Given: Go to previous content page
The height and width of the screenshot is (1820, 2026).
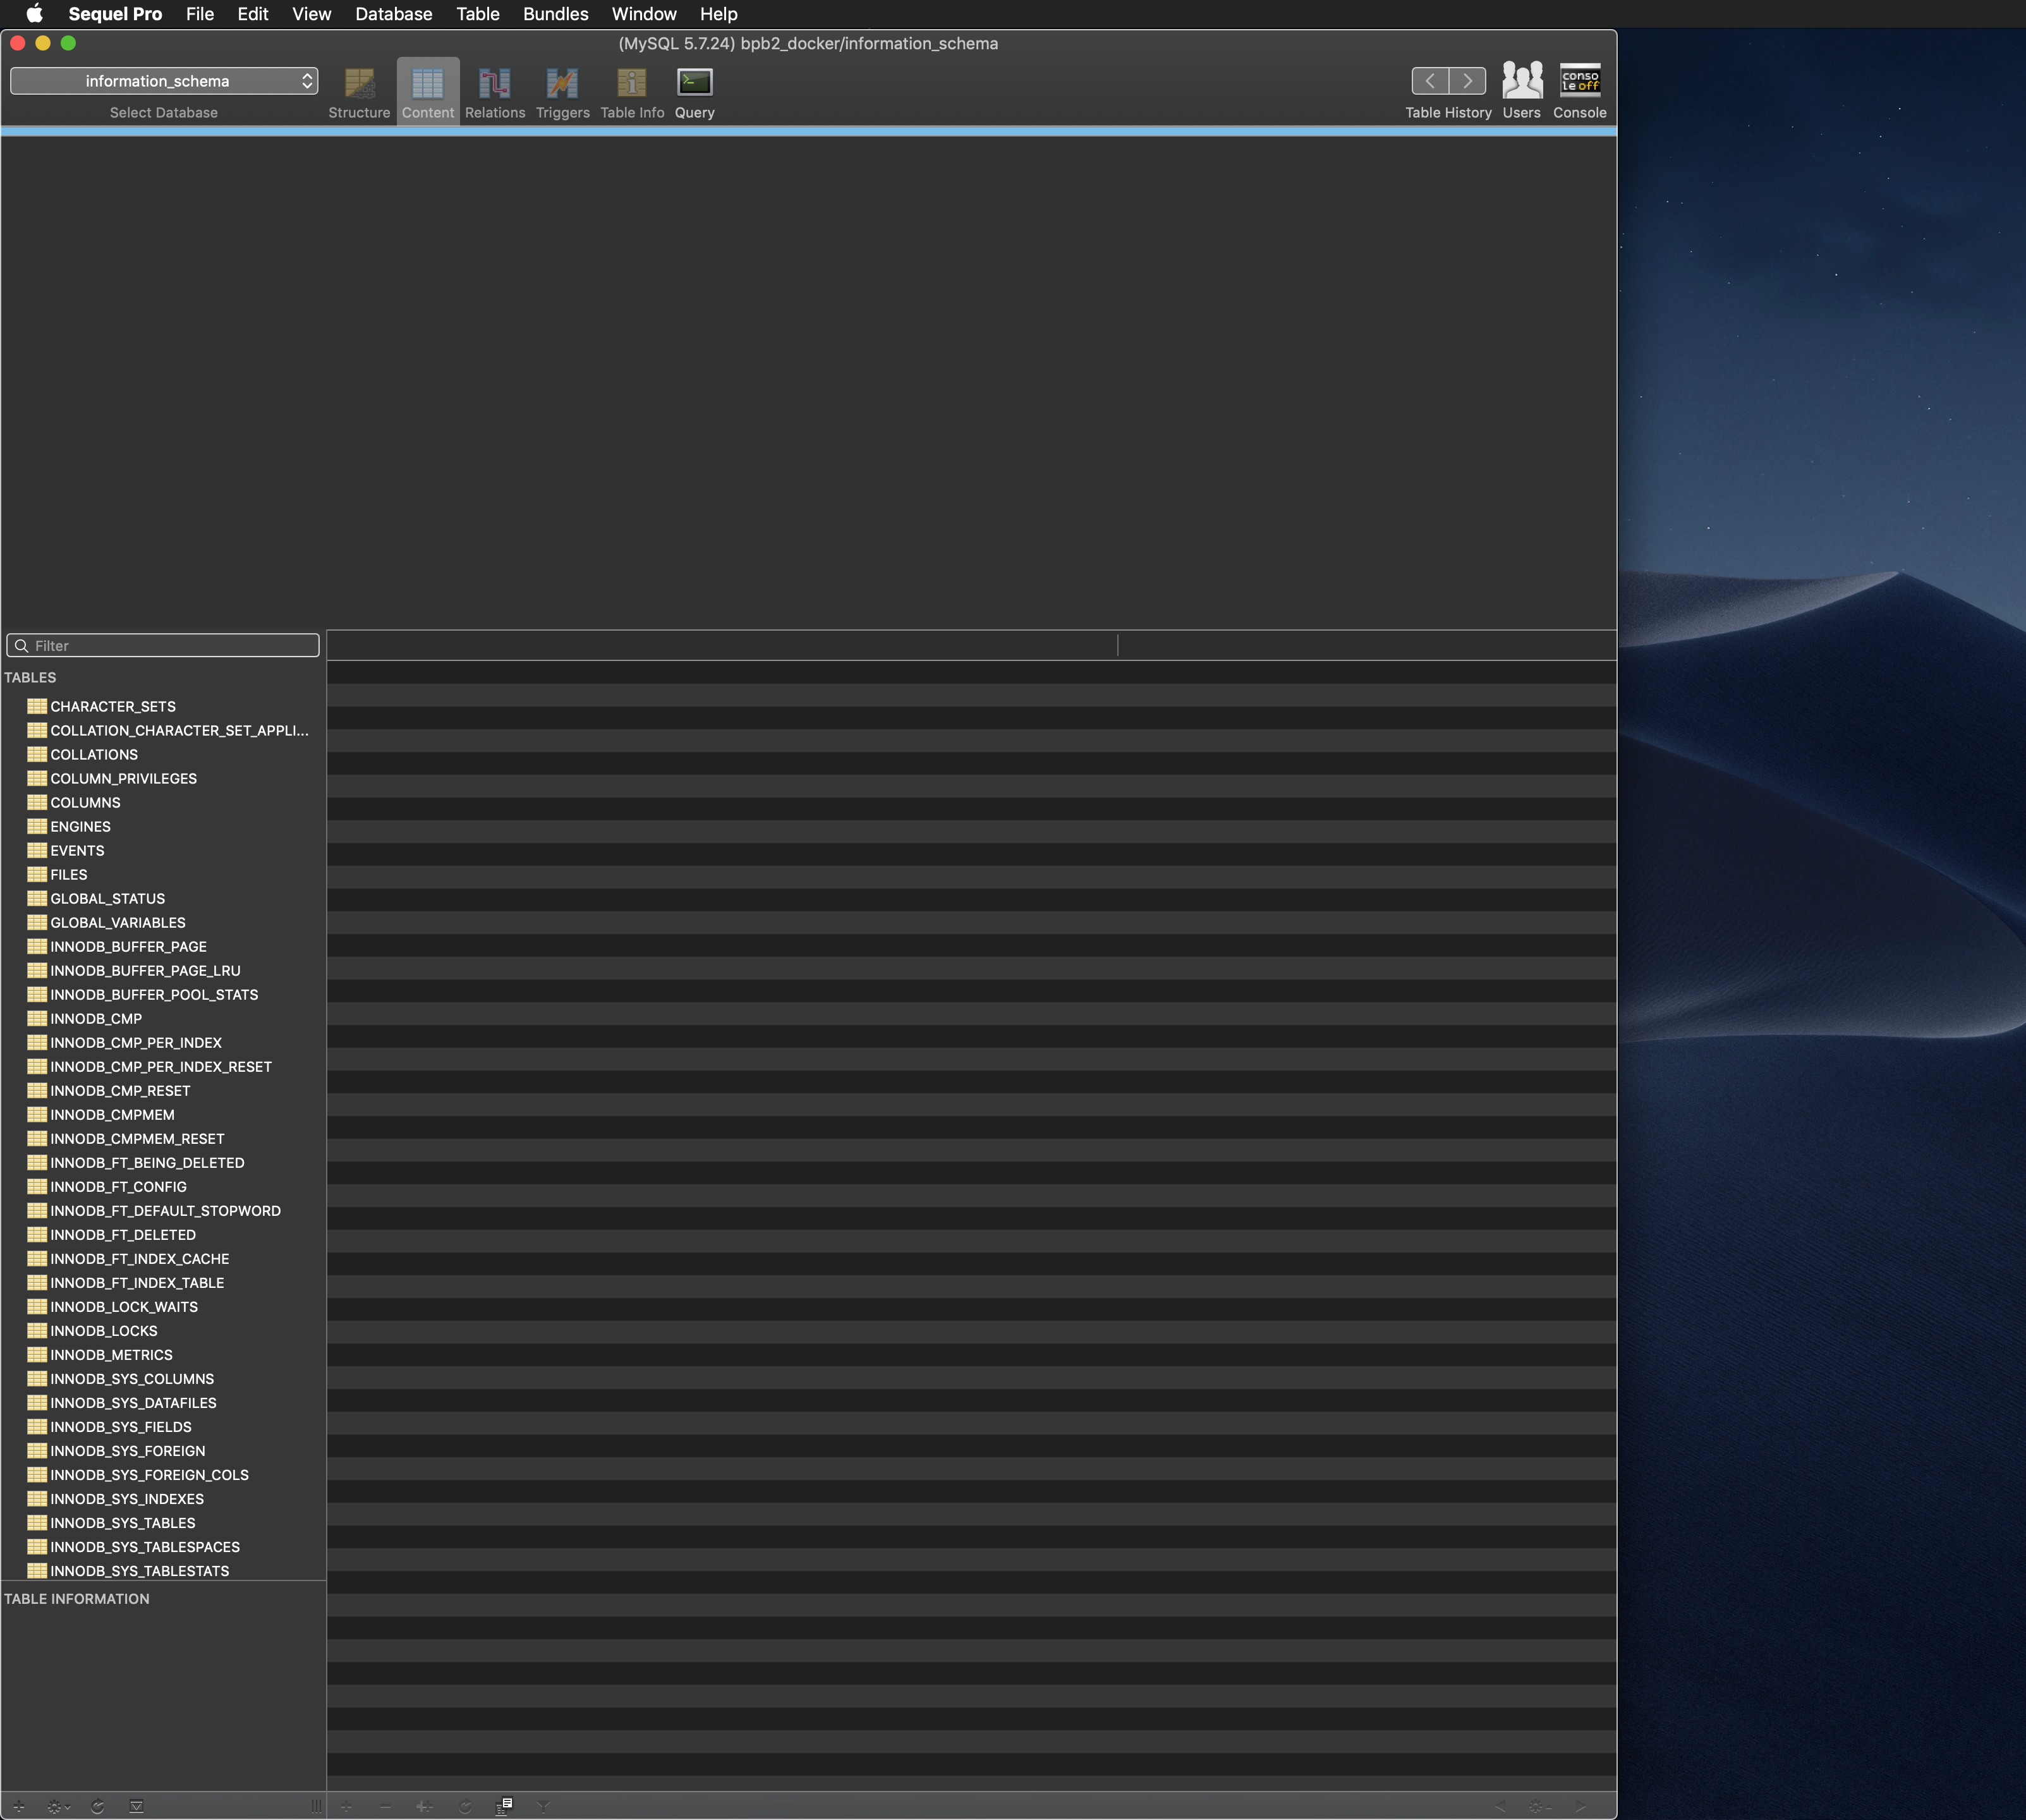Looking at the screenshot, I should point(1500,1806).
